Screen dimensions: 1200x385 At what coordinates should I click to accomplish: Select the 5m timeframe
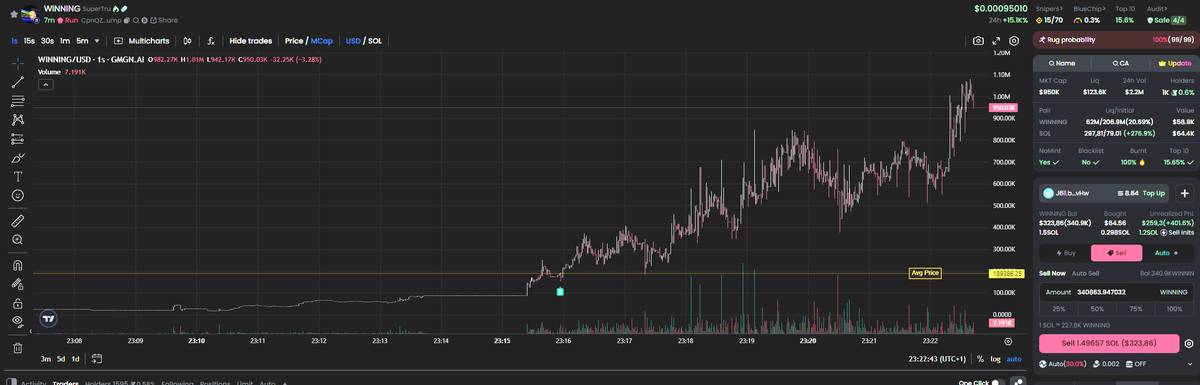[x=82, y=41]
